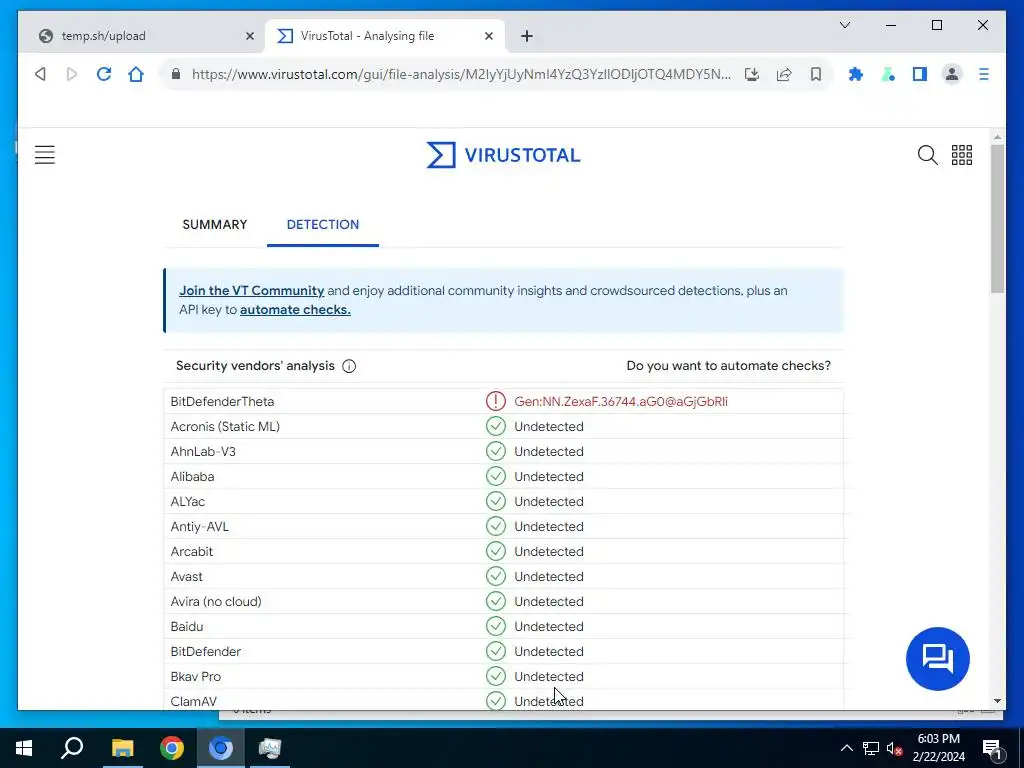1024x768 pixels.
Task: Open the browser main menu
Action: (984, 74)
